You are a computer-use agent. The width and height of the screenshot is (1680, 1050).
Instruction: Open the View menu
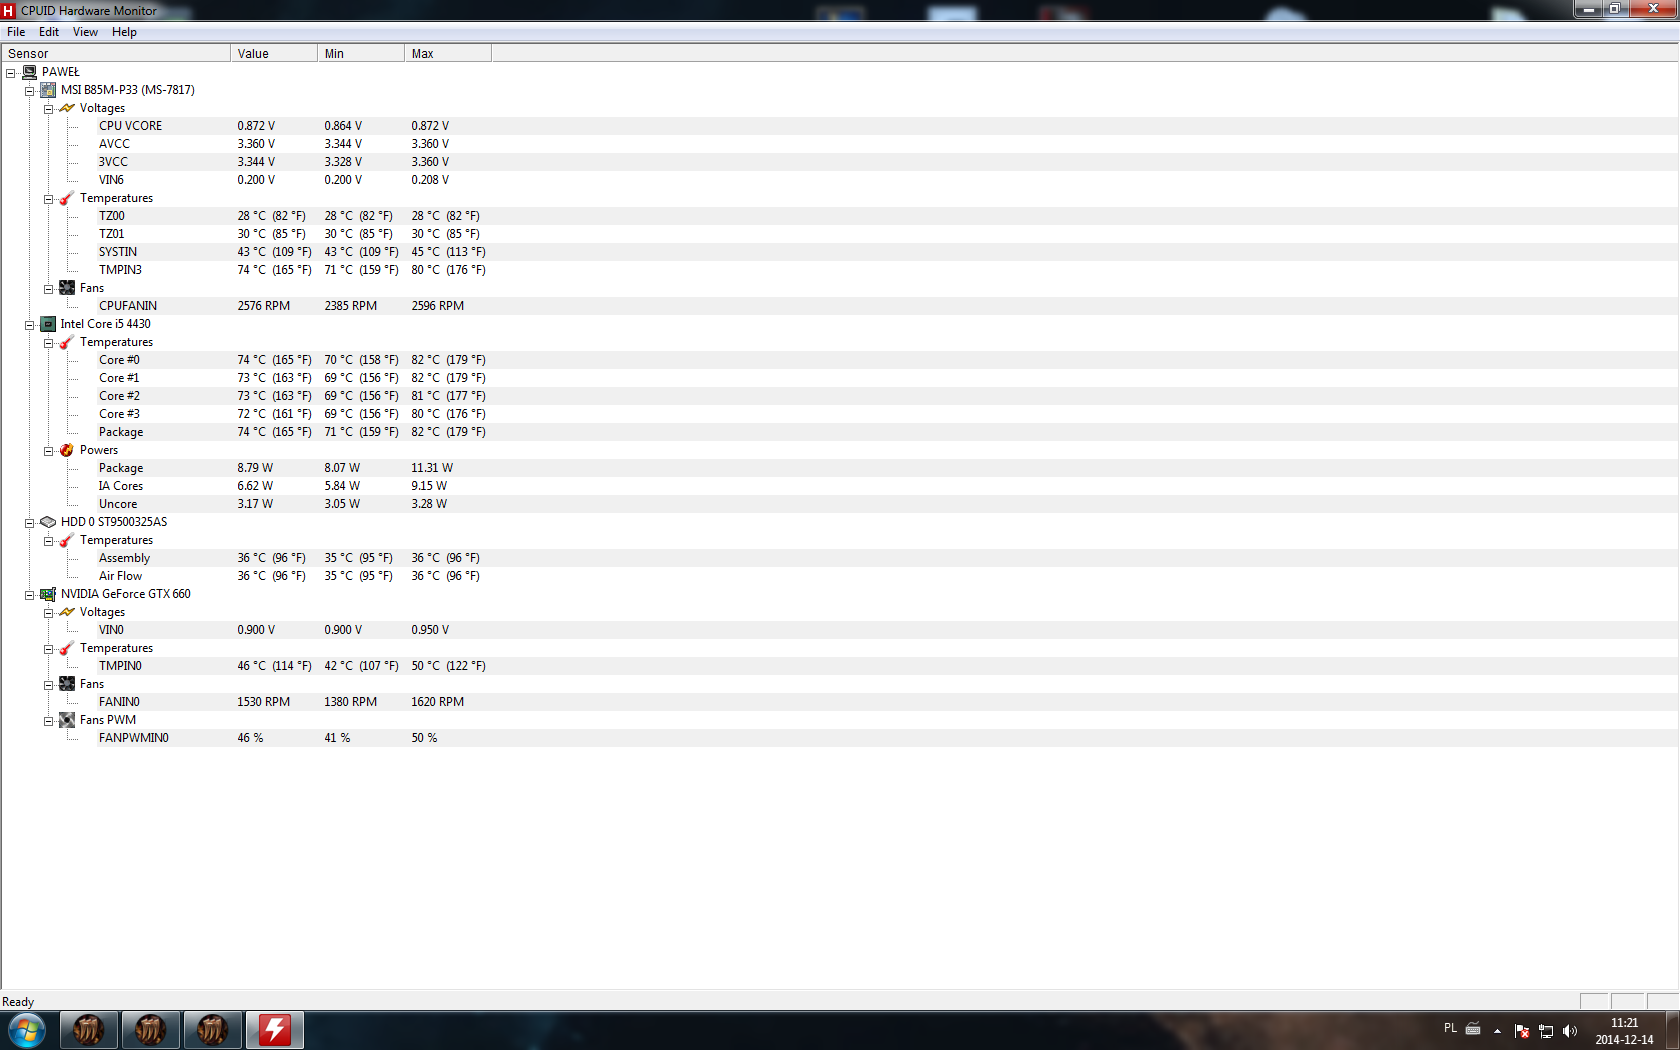pyautogui.click(x=85, y=32)
